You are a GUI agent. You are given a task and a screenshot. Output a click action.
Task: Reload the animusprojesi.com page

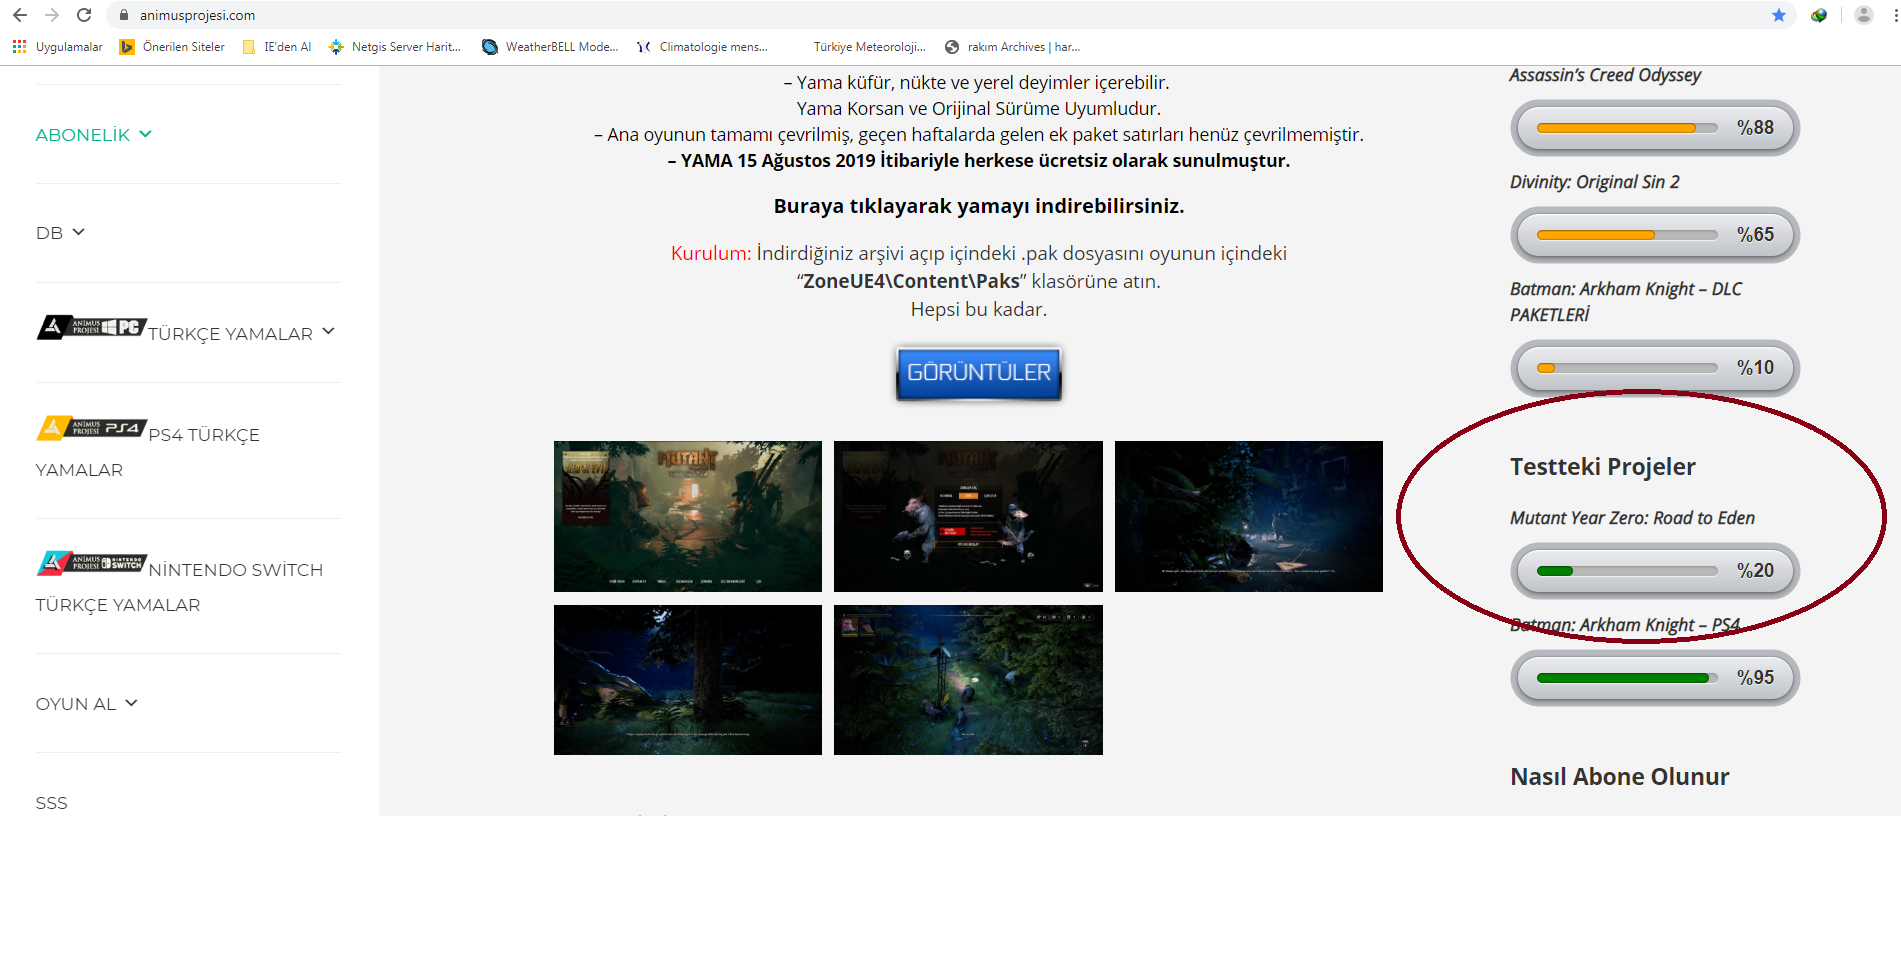[84, 15]
